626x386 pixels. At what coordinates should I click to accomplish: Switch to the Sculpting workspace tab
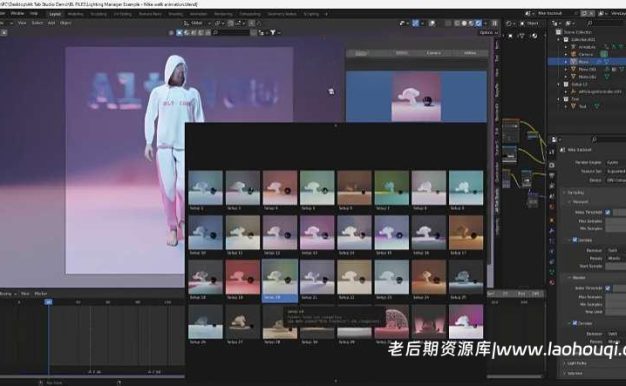[x=99, y=14]
